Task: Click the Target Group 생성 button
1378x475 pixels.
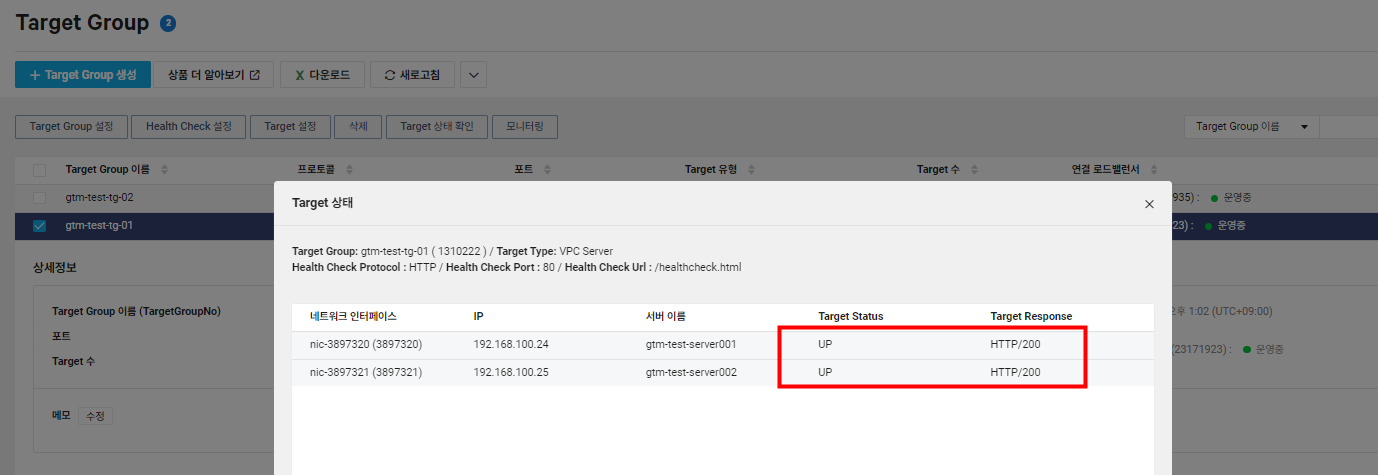Action: pyautogui.click(x=83, y=75)
